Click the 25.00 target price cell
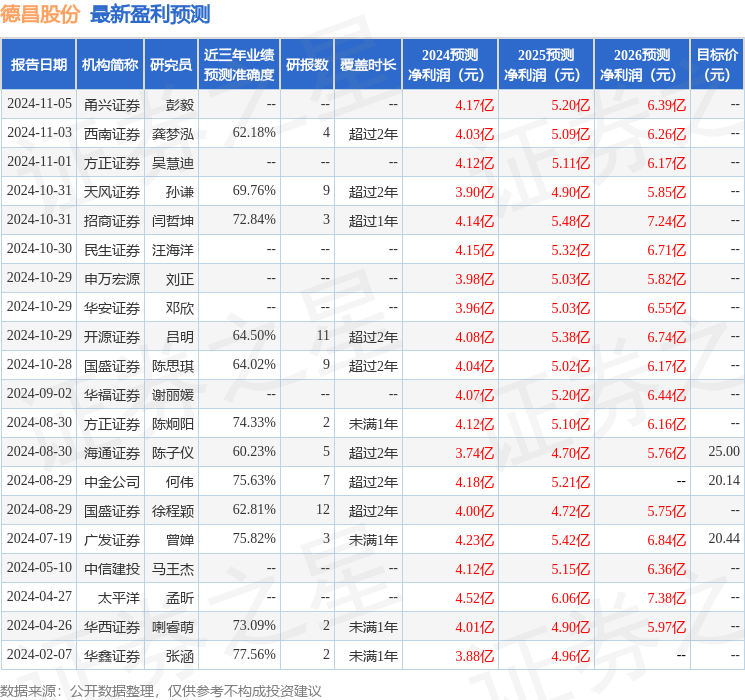This screenshot has width=745, height=700. pyautogui.click(x=723, y=453)
